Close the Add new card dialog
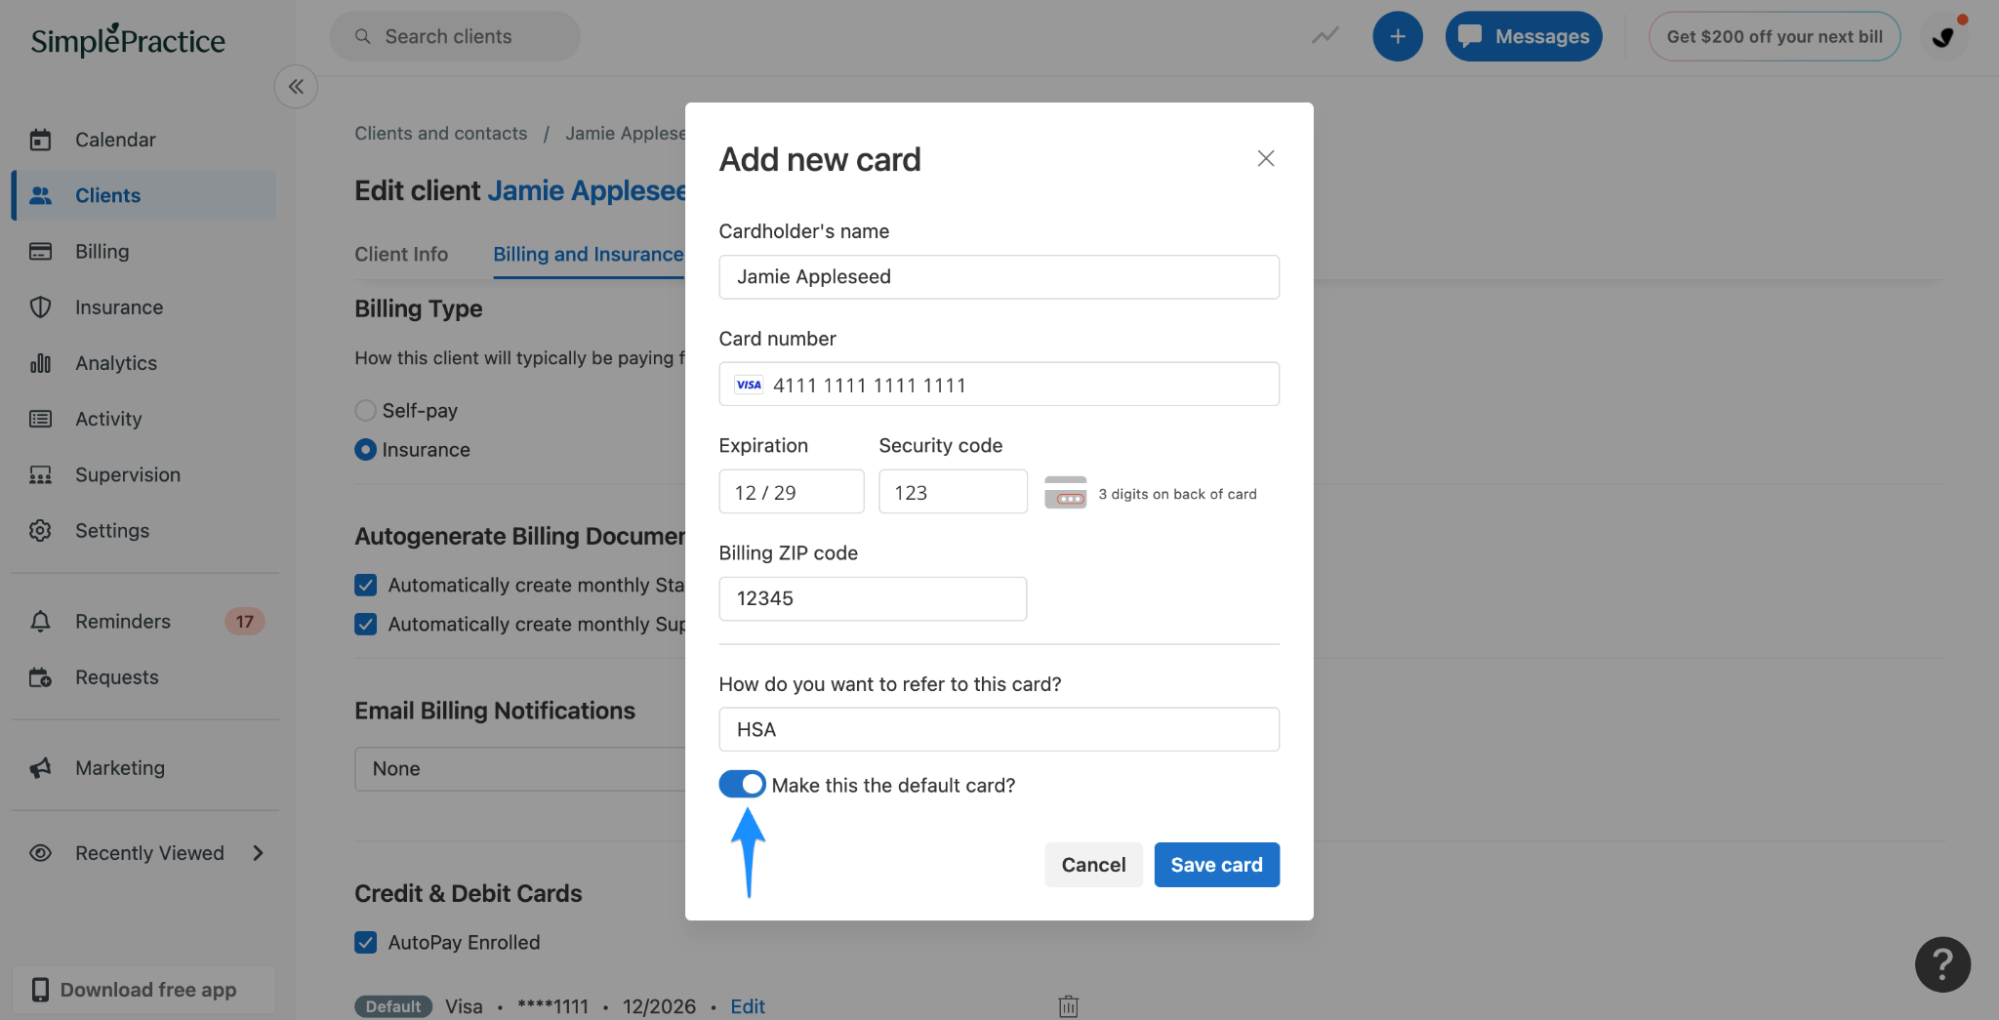 coord(1265,159)
